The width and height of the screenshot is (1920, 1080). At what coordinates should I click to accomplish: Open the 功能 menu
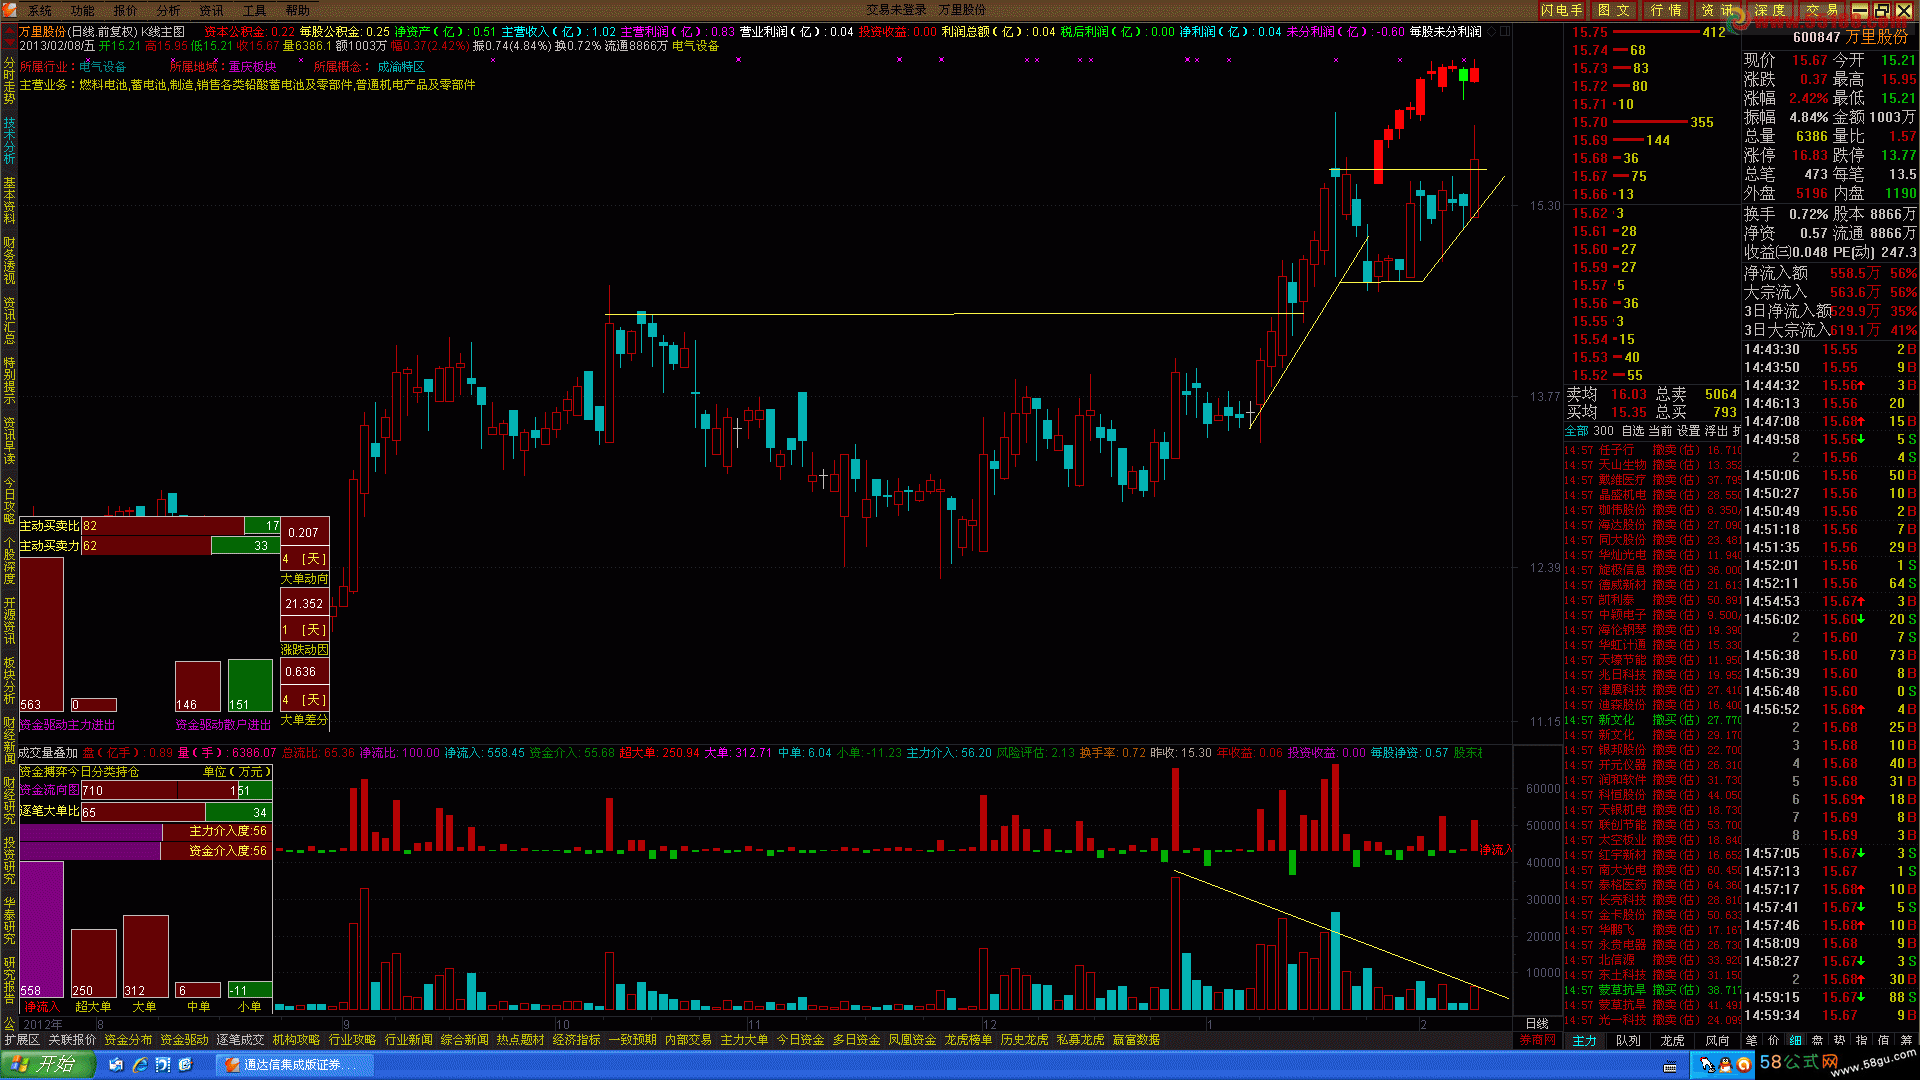pos(82,10)
